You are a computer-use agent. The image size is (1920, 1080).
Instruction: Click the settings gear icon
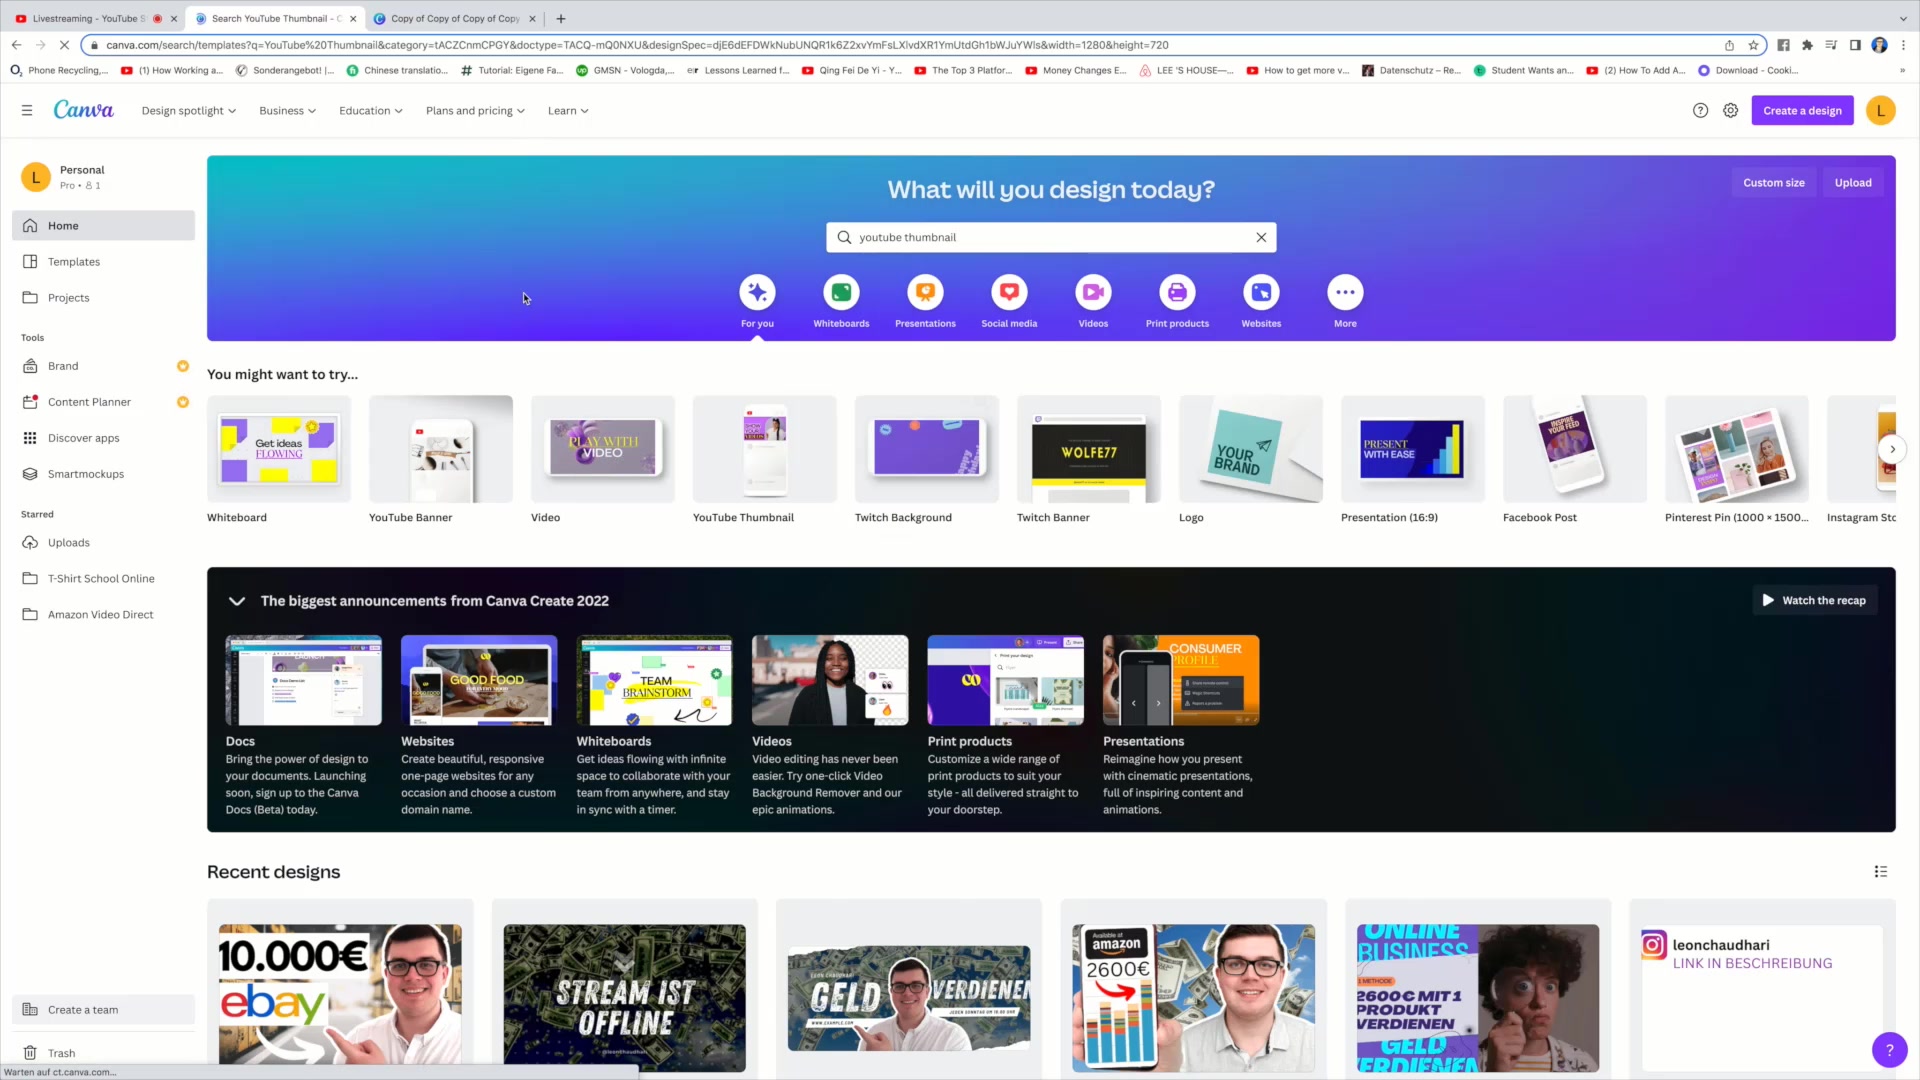point(1730,111)
